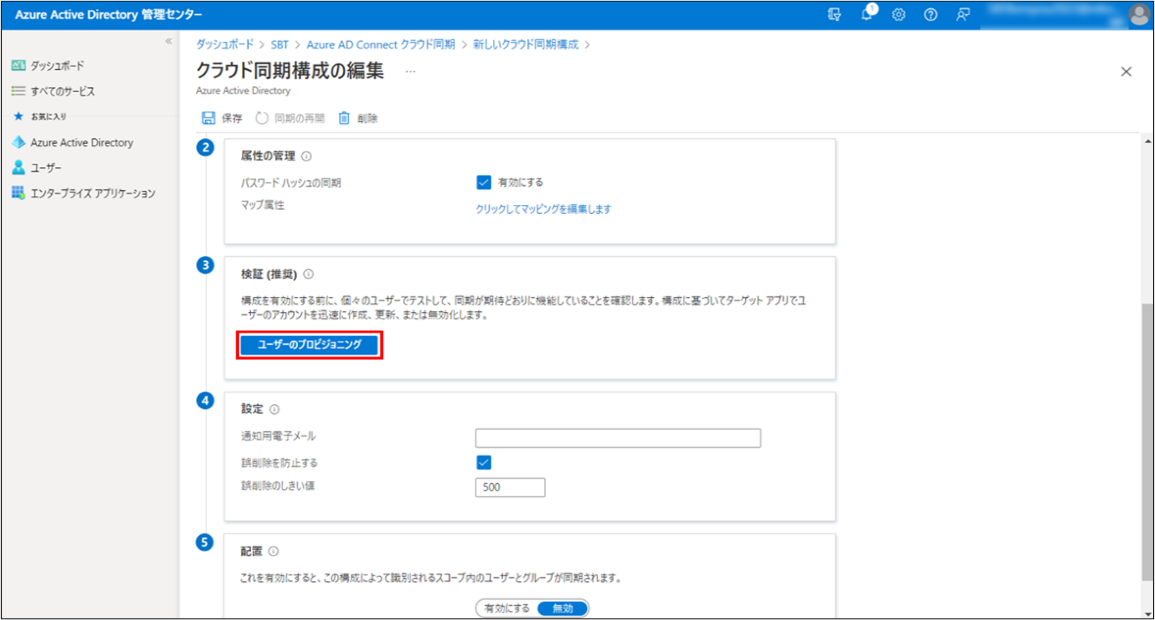Image resolution: width=1155 pixels, height=620 pixels.
Task: Close the cloud sync configuration blade
Action: click(1126, 71)
